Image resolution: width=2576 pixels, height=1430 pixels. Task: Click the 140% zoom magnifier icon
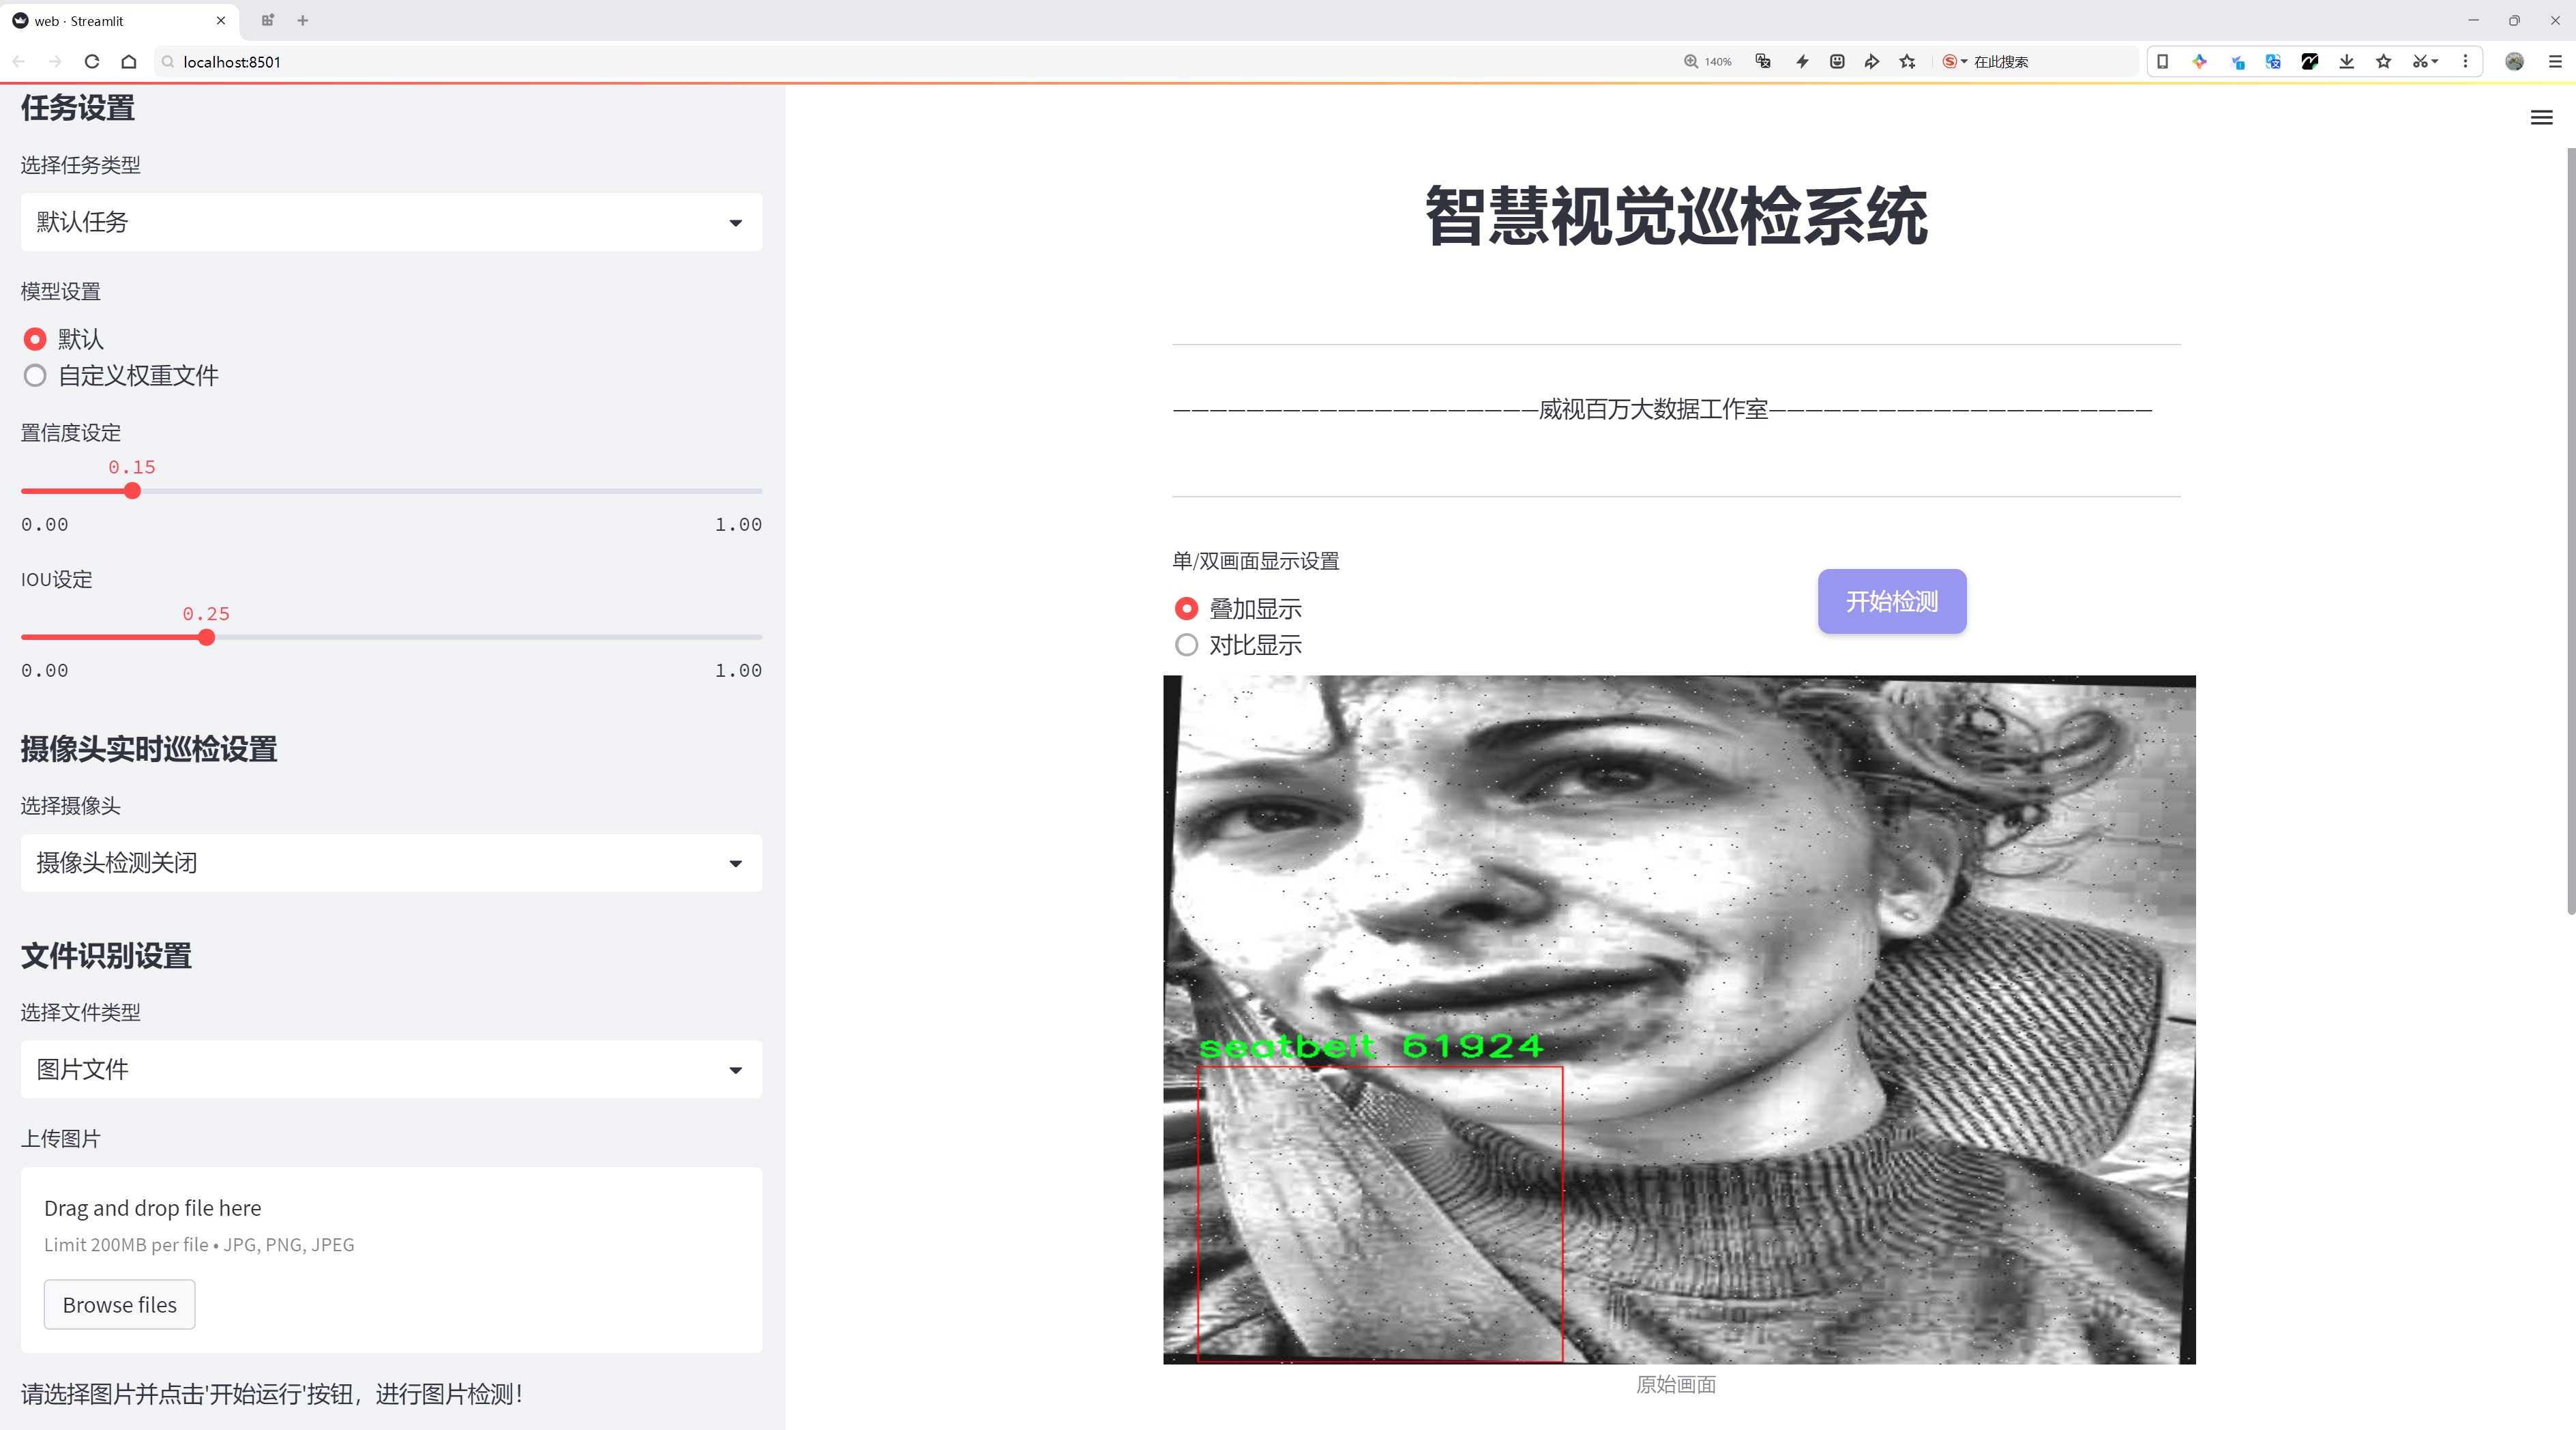(1691, 62)
